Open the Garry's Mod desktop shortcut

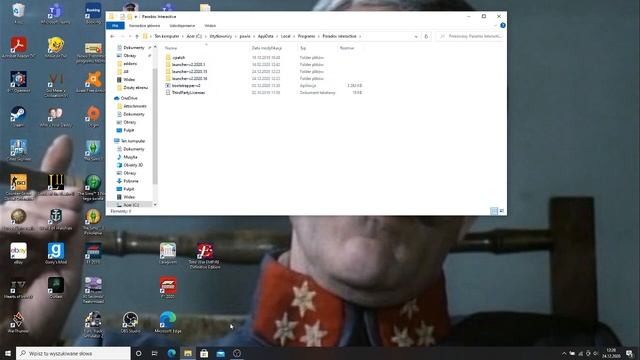click(56, 253)
